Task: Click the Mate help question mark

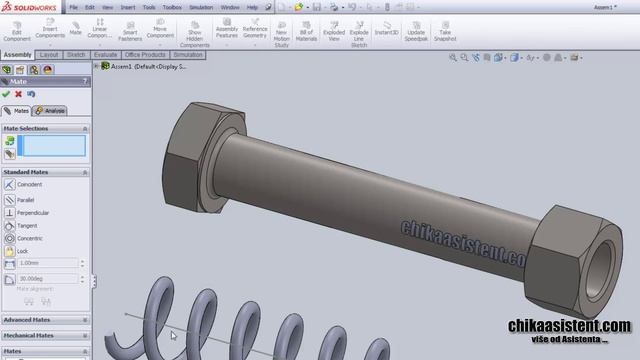Action: [85, 81]
